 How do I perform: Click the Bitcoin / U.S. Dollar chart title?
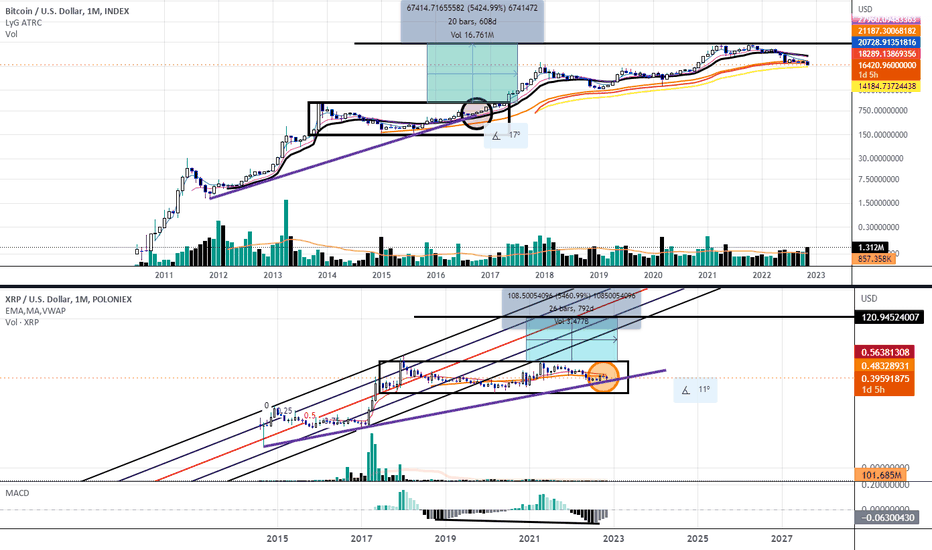click(x=67, y=11)
